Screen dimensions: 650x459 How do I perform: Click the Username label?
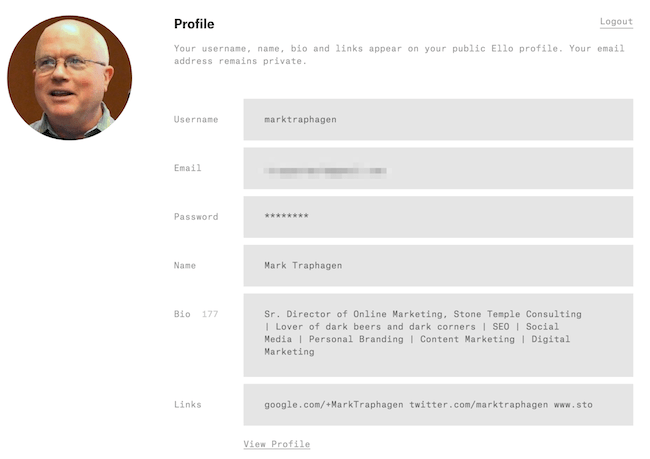pyautogui.click(x=196, y=119)
